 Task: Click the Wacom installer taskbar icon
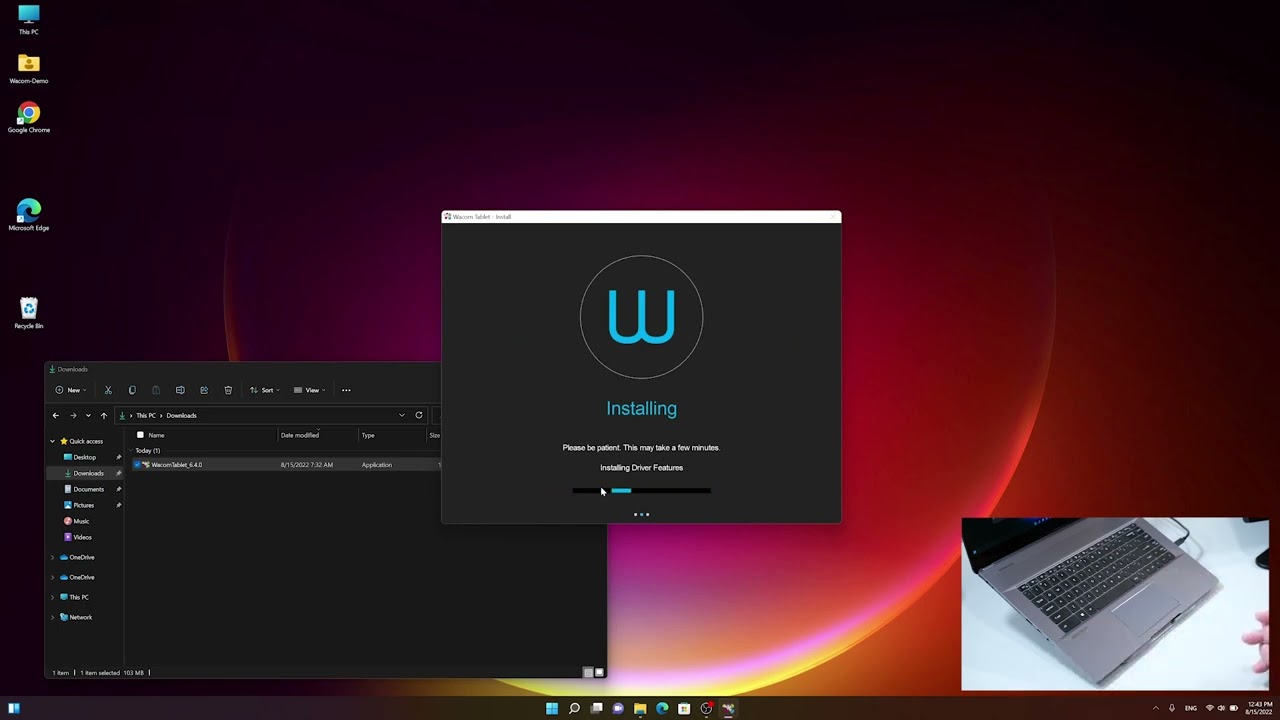tap(728, 708)
